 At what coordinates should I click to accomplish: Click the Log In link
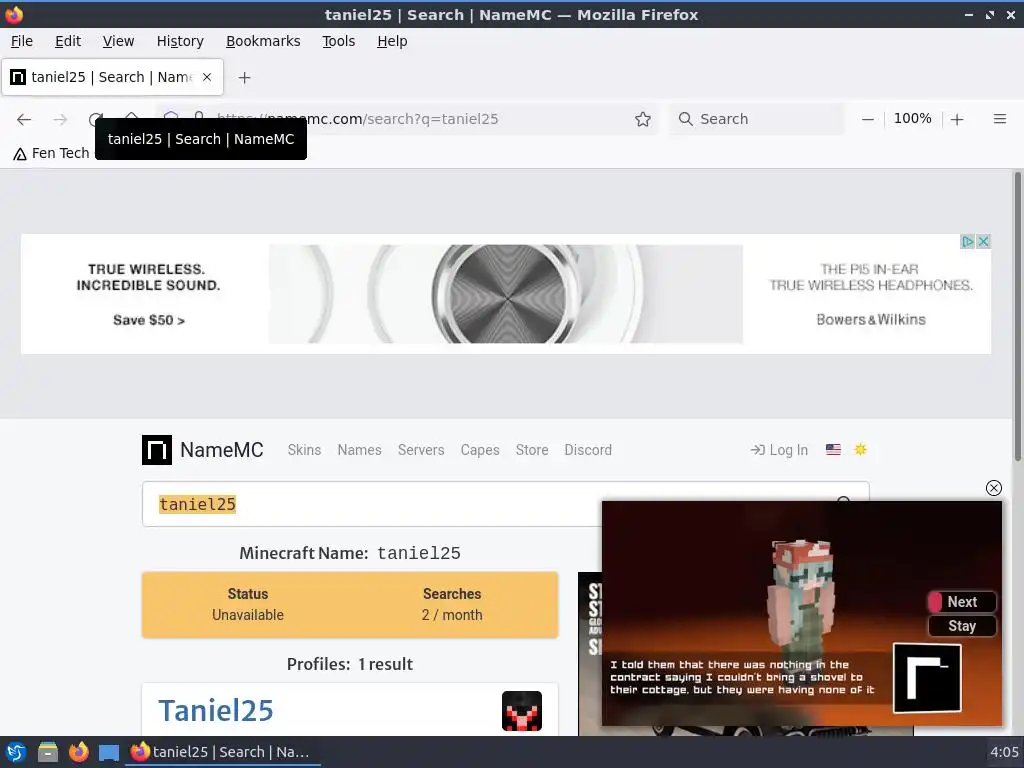(x=779, y=450)
